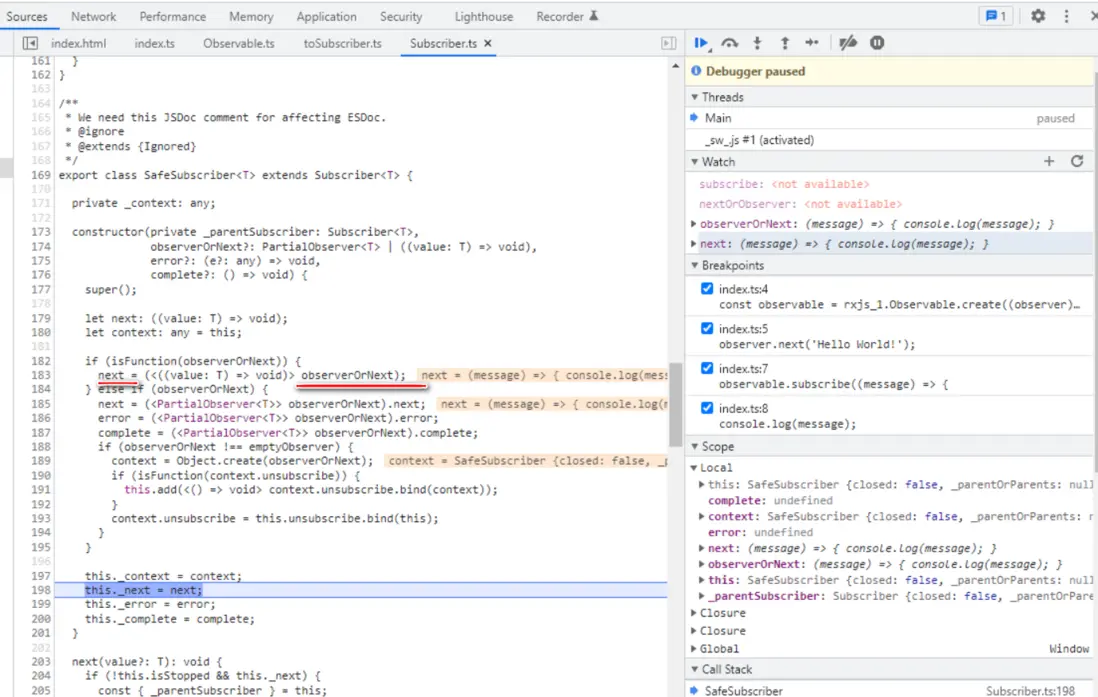Click the Step out of function icon
Image resolution: width=1098 pixels, height=697 pixels.
784,43
